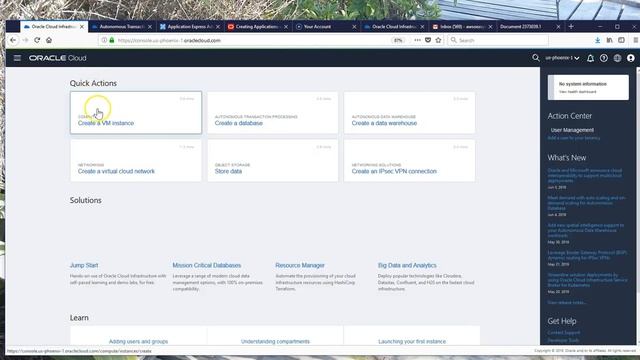Click the Pocket save icon

(x=428, y=40)
